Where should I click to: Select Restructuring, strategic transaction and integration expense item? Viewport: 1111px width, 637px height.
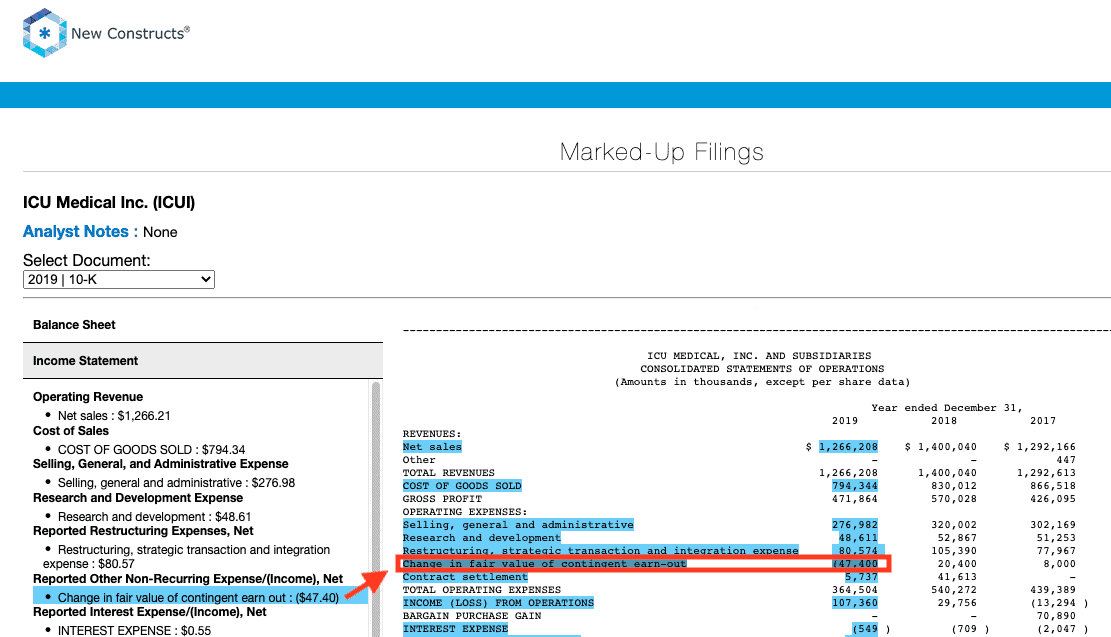(x=186, y=557)
